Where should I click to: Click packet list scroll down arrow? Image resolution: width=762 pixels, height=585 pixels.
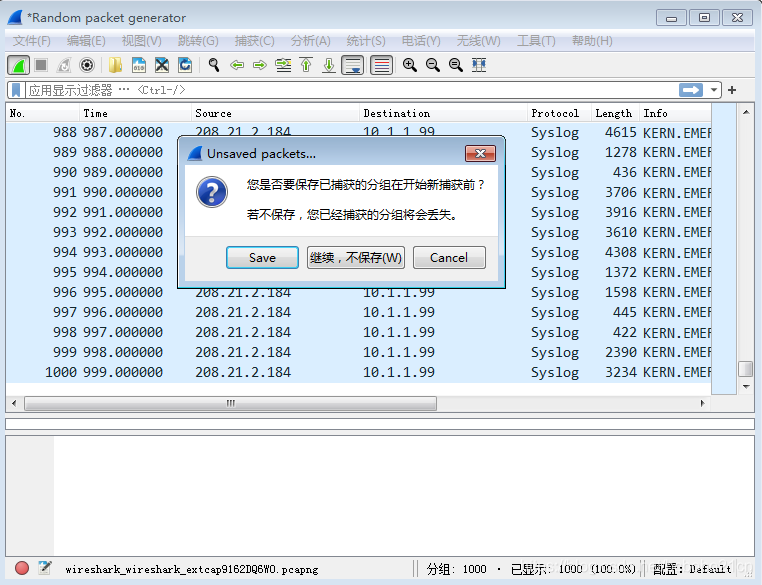point(746,386)
